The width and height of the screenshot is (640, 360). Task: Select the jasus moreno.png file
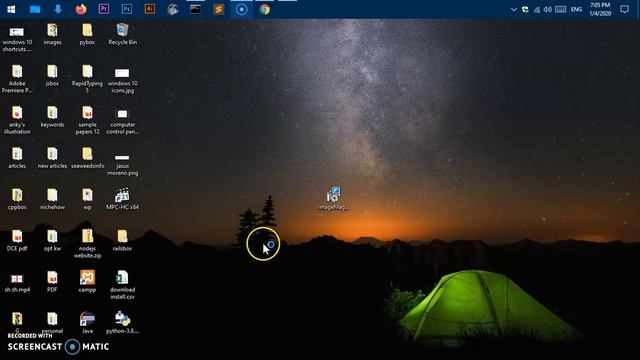click(122, 165)
